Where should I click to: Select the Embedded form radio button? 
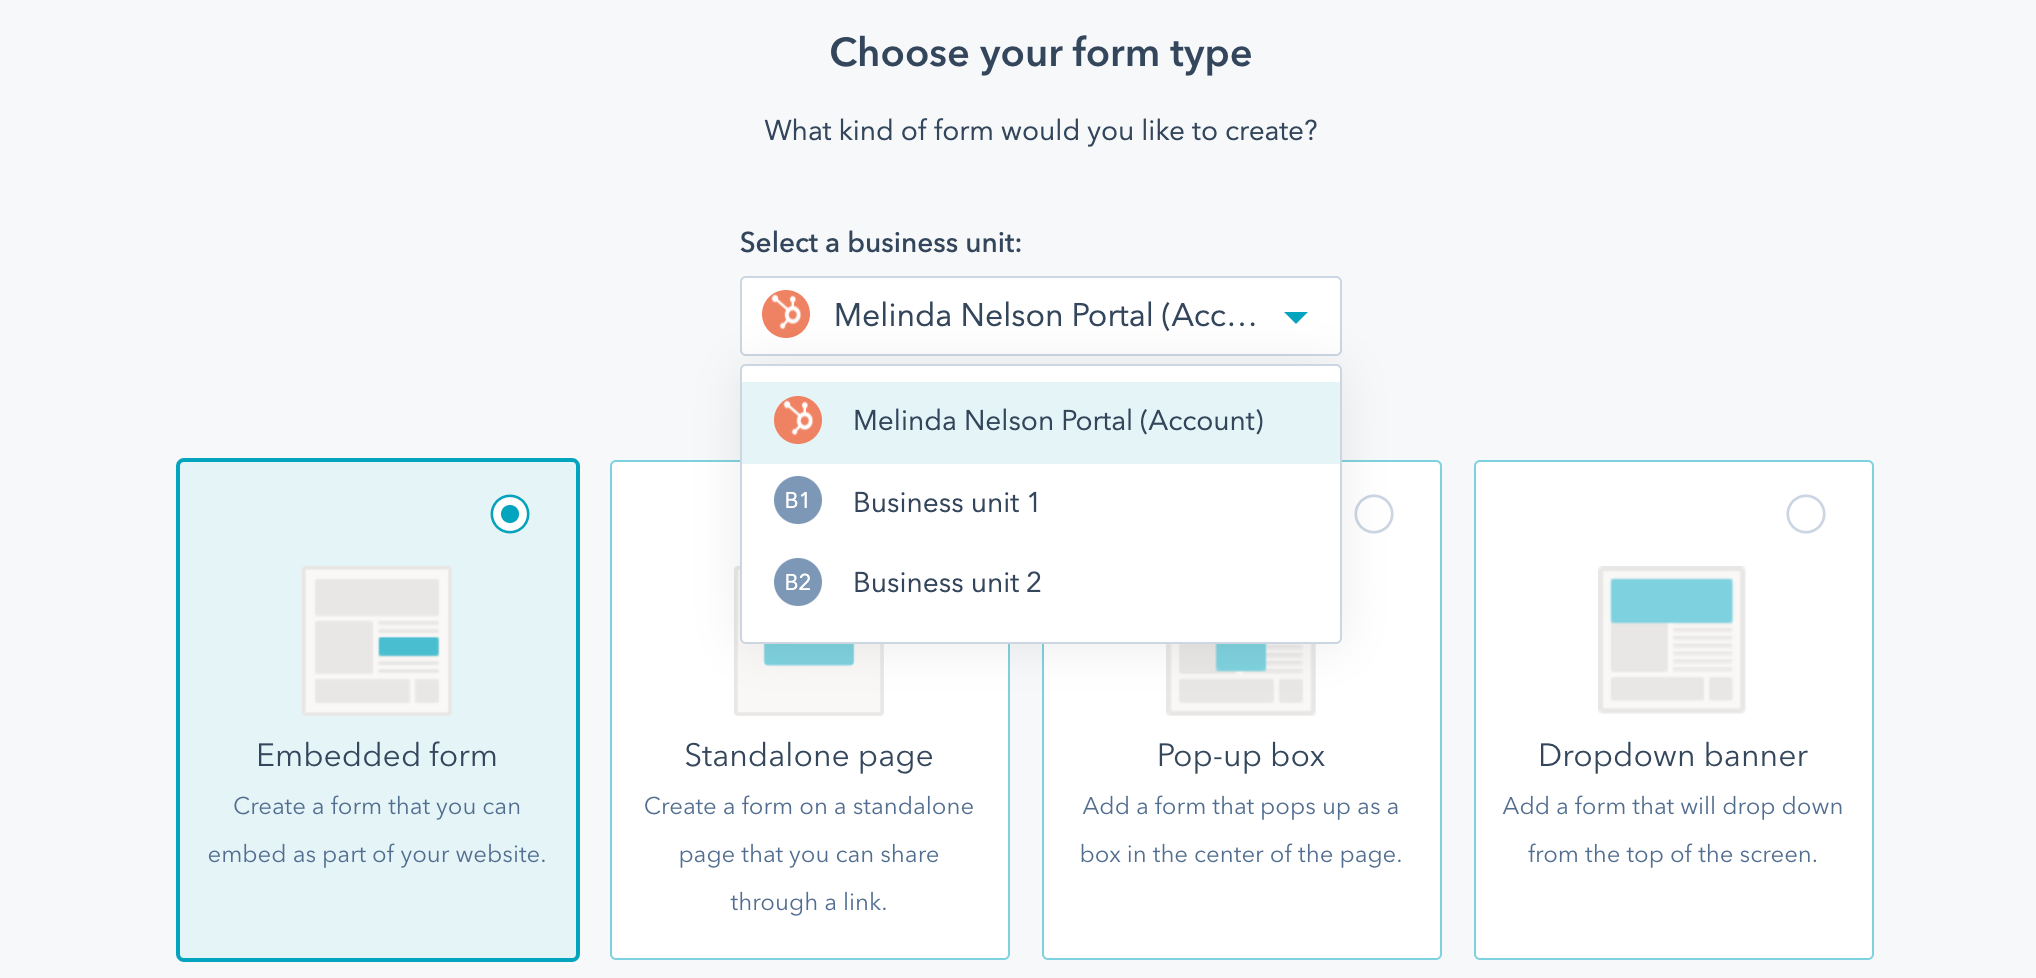pos(510,514)
